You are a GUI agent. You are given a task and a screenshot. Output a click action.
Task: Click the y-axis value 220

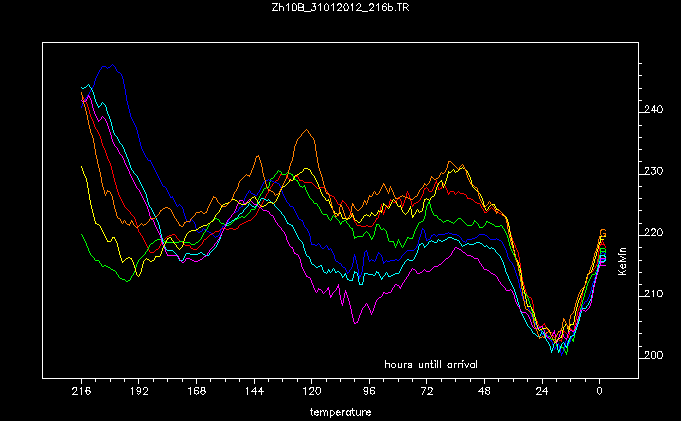point(654,232)
